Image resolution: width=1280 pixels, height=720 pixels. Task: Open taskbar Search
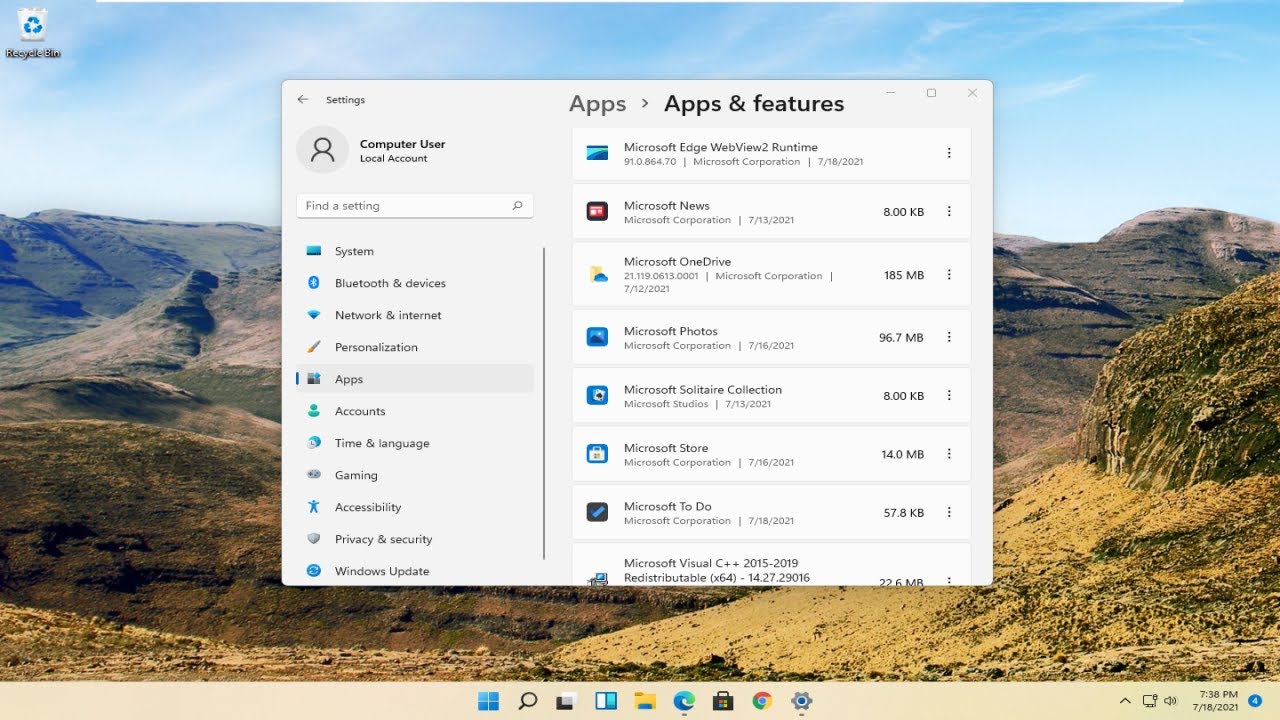click(528, 701)
